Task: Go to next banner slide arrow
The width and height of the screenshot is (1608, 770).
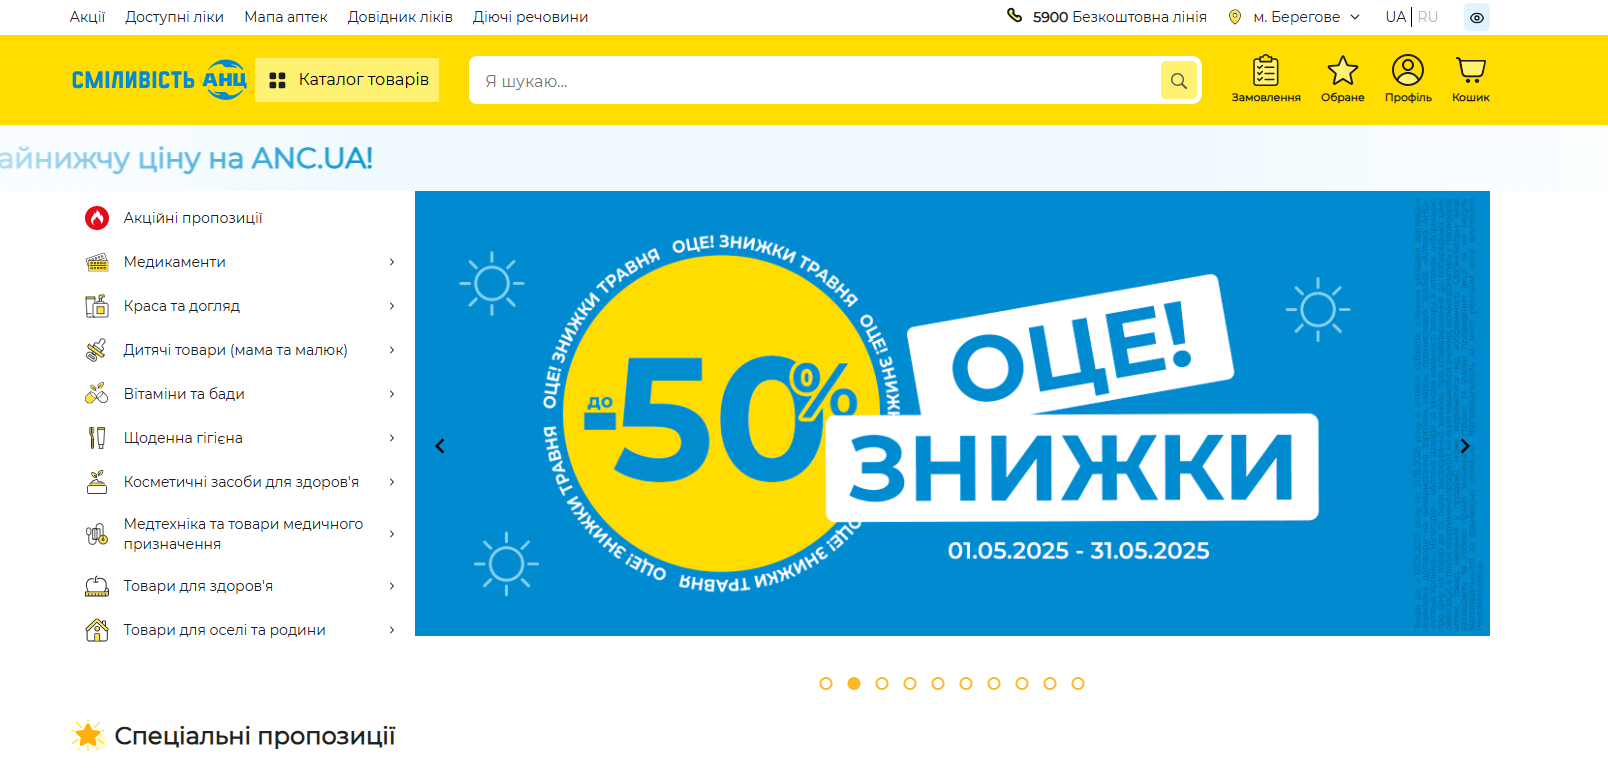Action: 1465,446
